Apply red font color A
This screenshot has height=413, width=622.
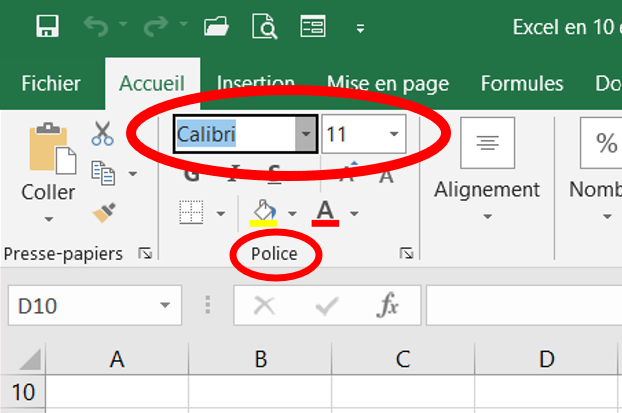pos(325,213)
